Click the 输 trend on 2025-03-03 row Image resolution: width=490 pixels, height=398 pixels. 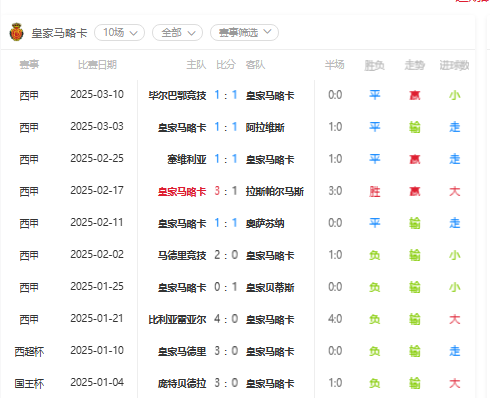pyautogui.click(x=414, y=127)
